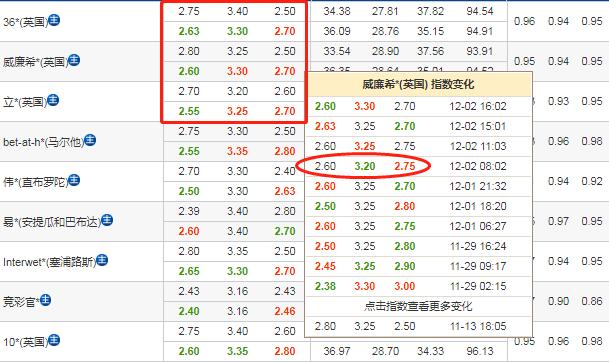Image resolution: width=609 pixels, height=362 pixels.
Task: Open bookmaker 竞彩官*
Action: click(x=21, y=302)
